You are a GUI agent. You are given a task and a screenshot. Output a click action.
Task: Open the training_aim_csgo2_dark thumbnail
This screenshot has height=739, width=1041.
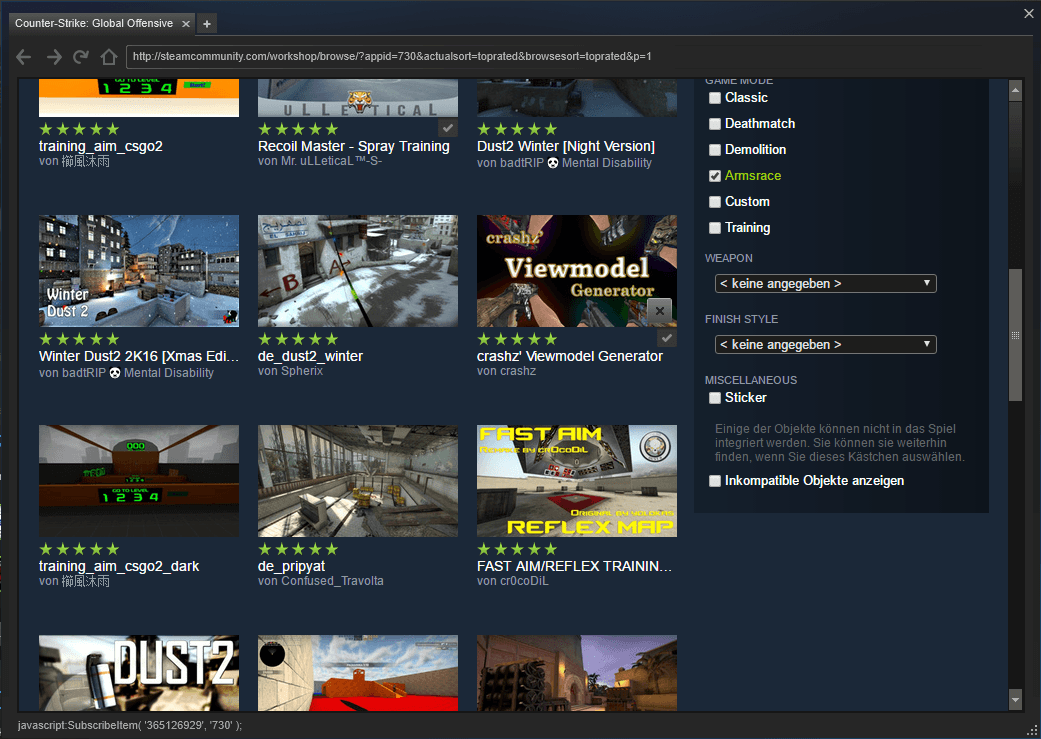(139, 481)
